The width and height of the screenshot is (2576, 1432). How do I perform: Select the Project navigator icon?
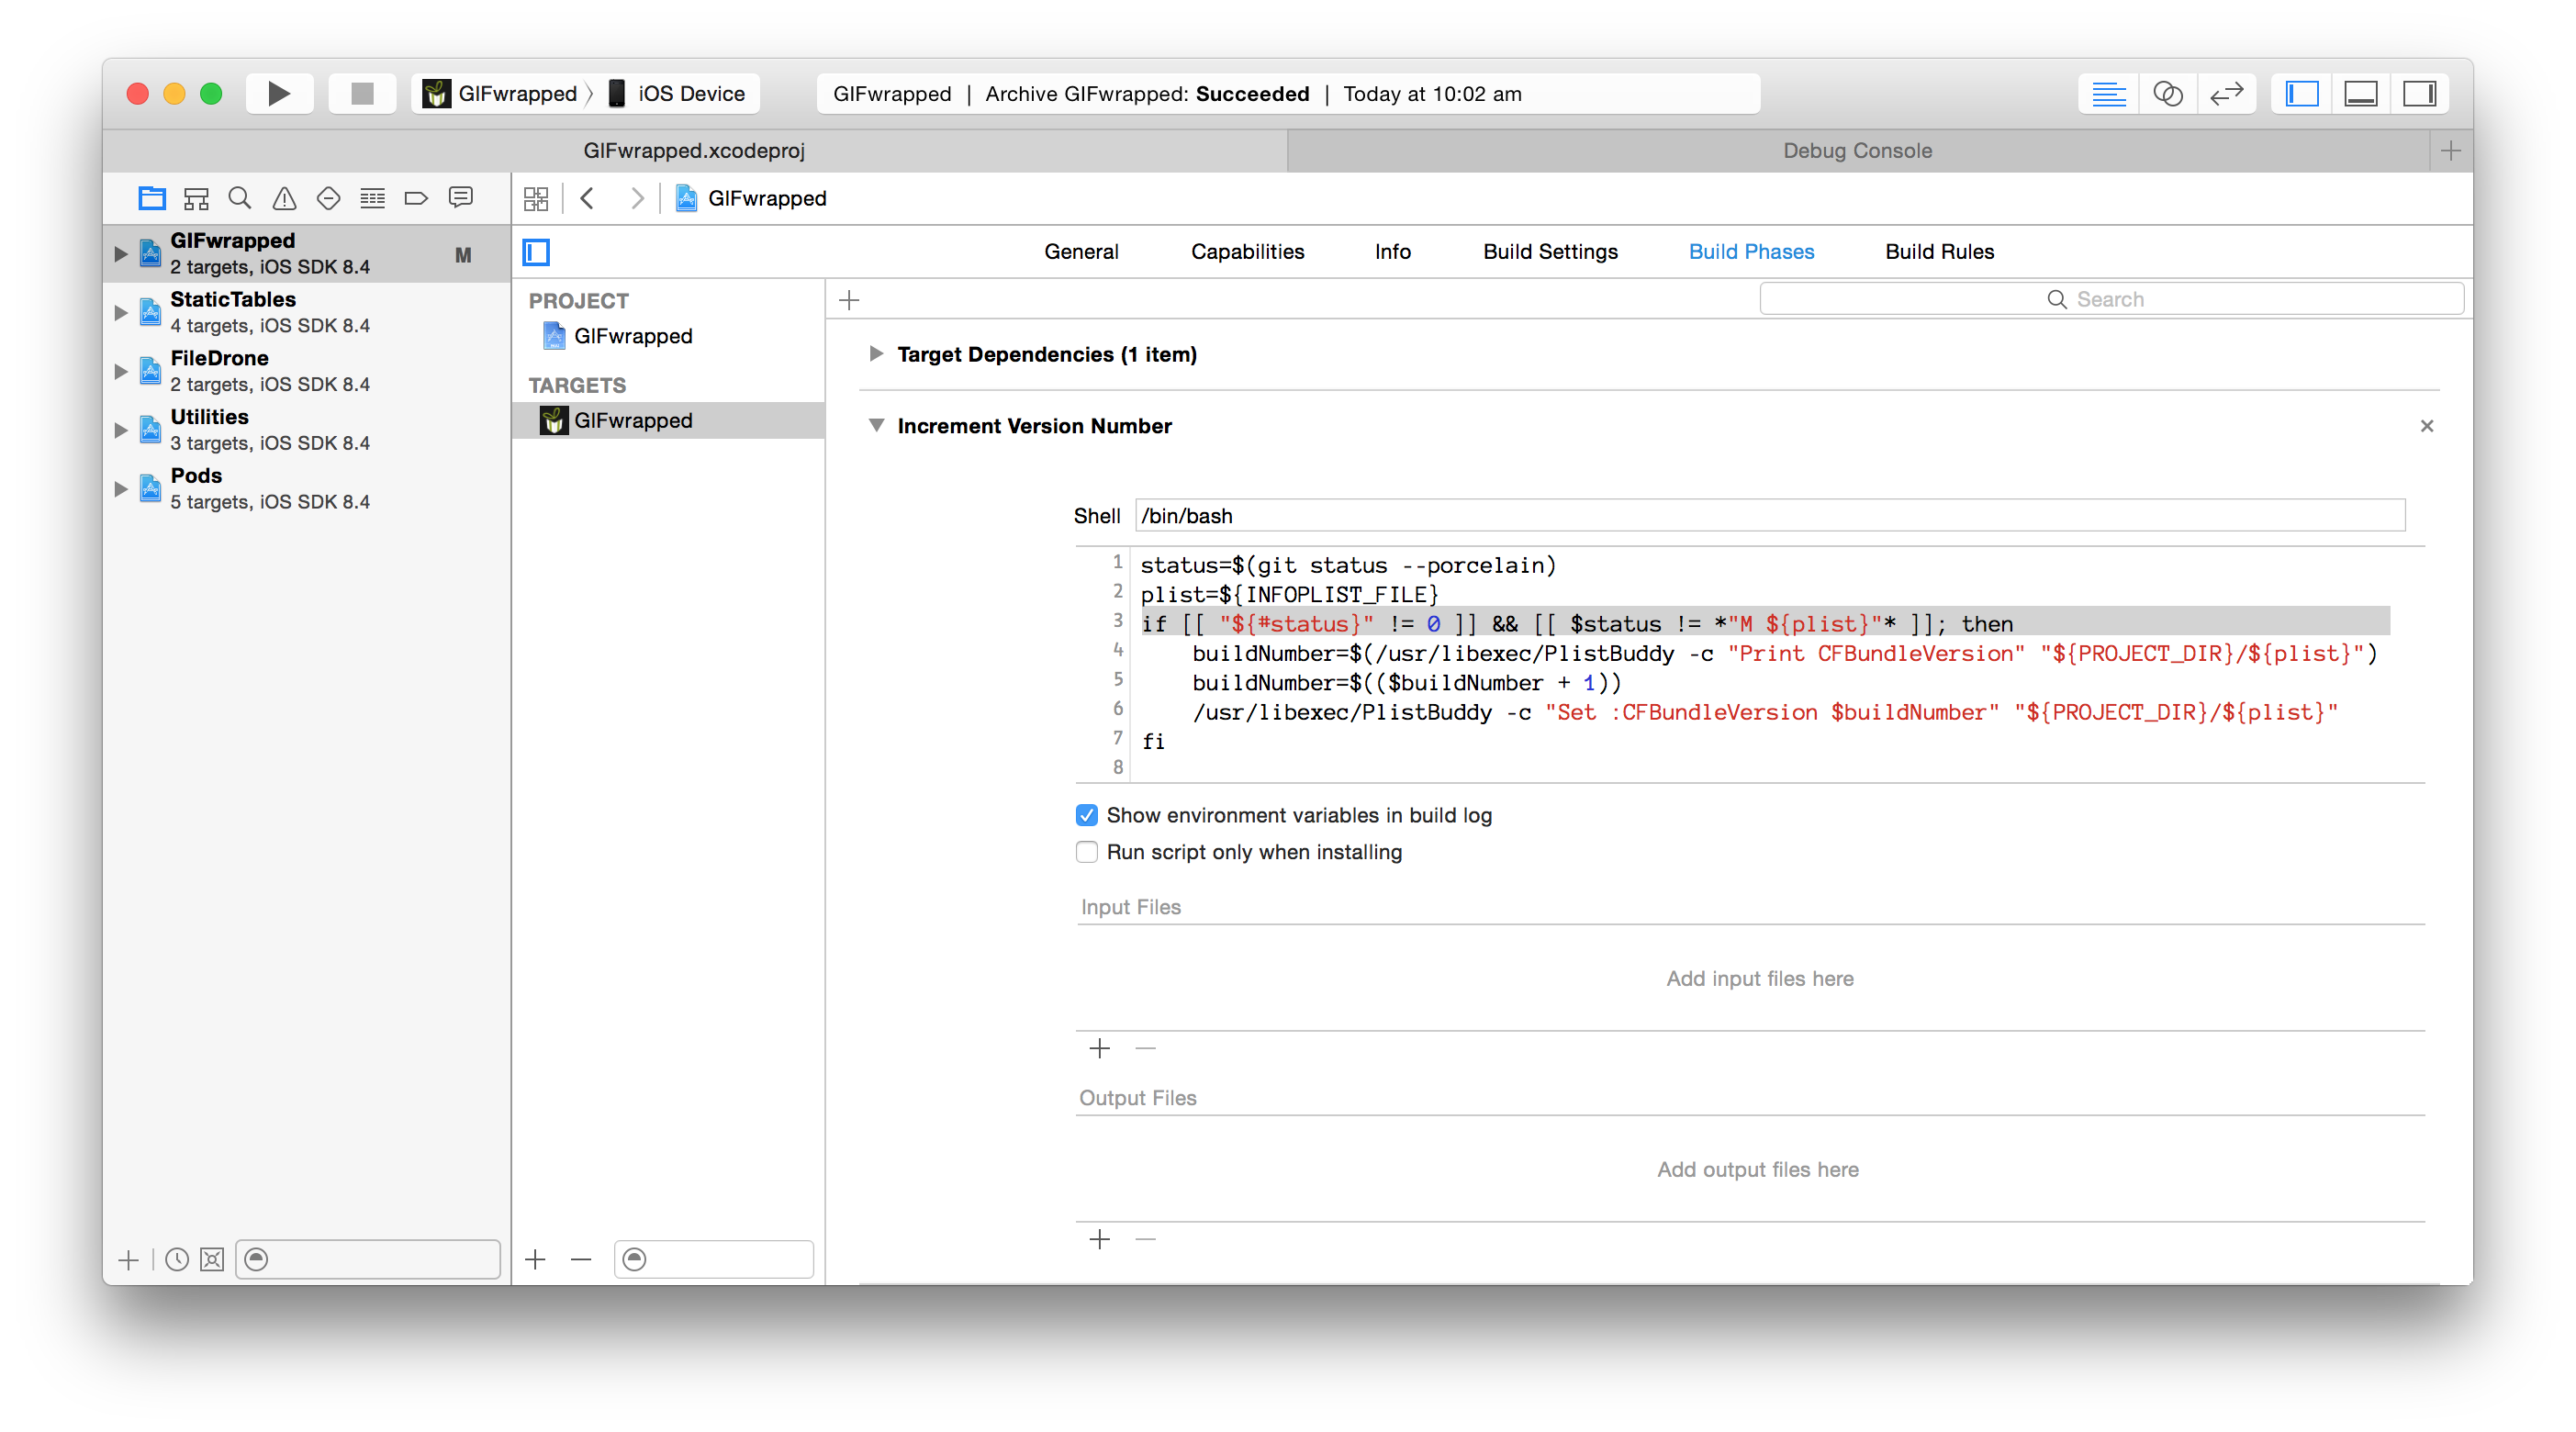pos(152,198)
